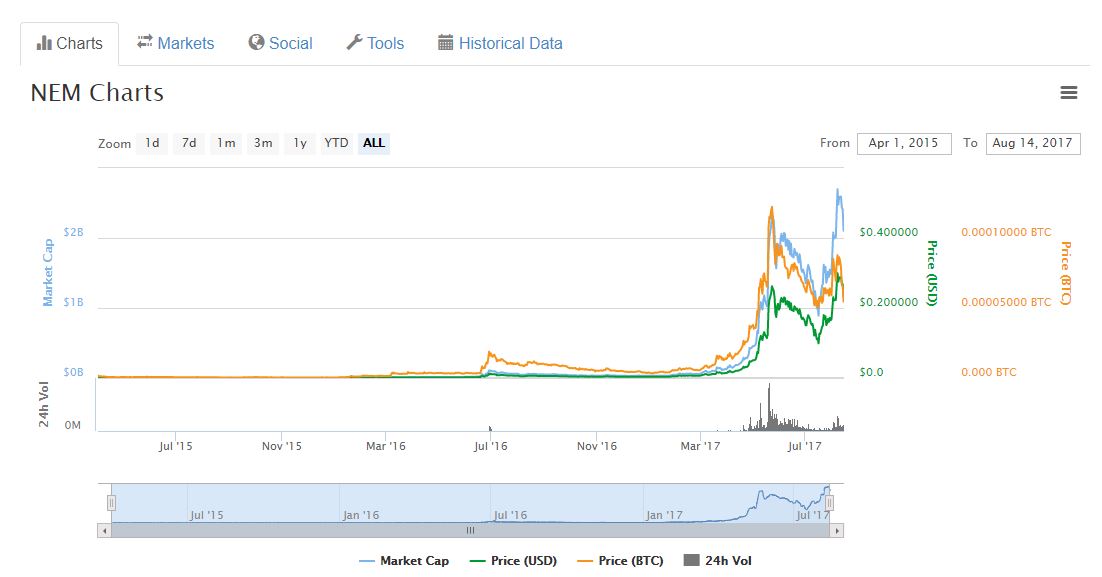Open the Historical Data tab

point(500,44)
